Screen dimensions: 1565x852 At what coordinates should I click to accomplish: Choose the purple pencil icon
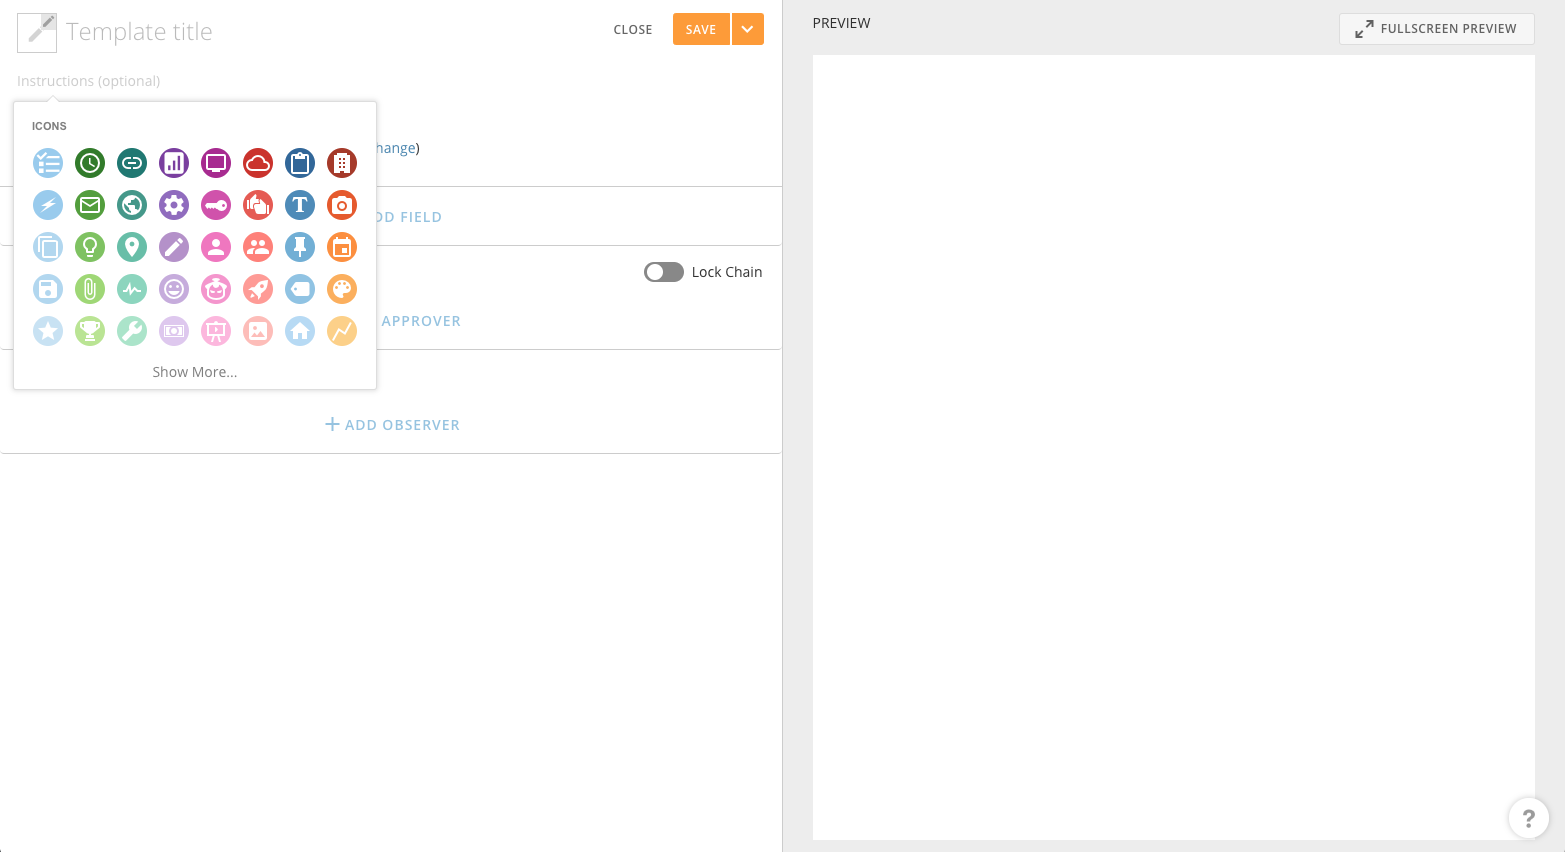[x=174, y=247]
